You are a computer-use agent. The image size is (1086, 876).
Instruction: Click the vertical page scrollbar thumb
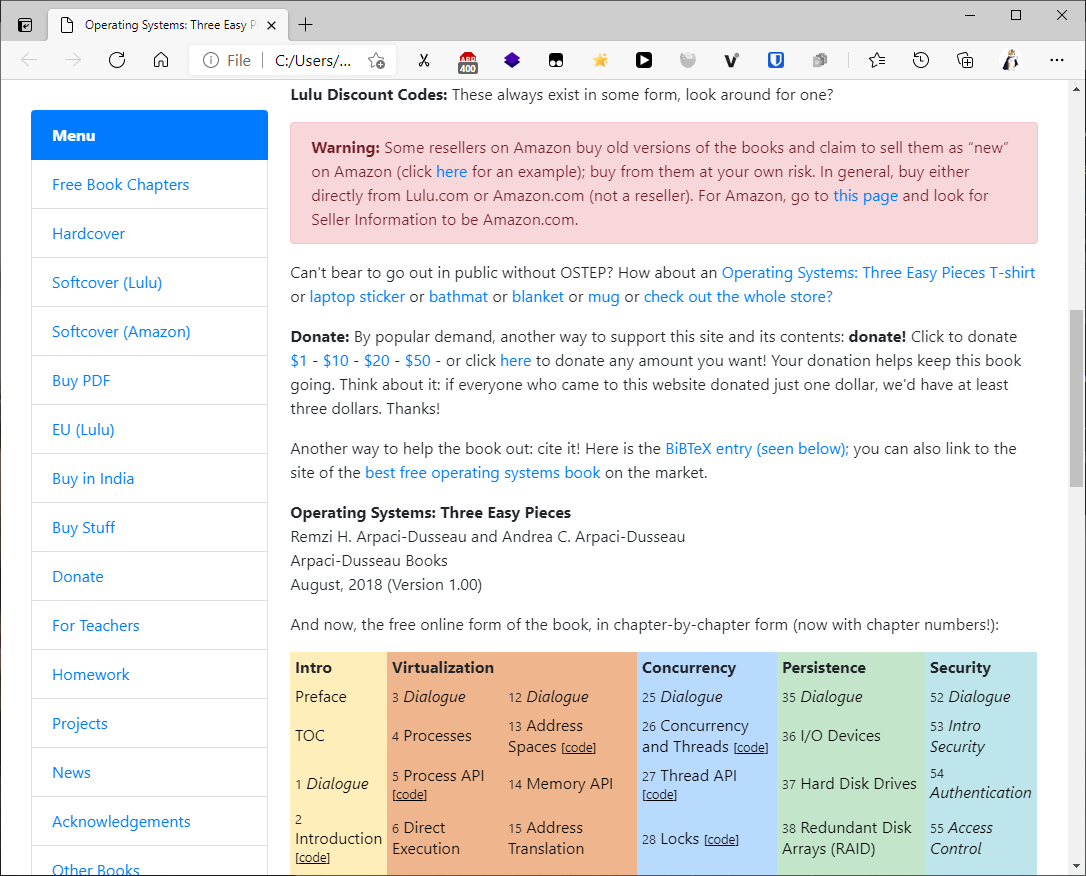1076,398
